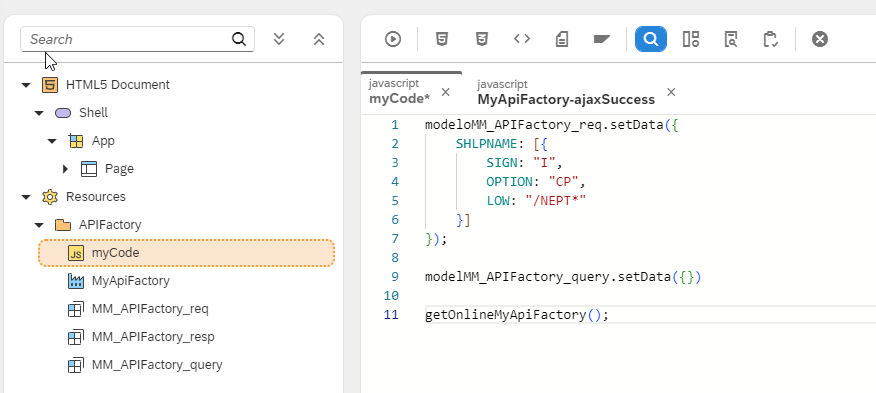Click the document search toolbar icon

tap(730, 39)
